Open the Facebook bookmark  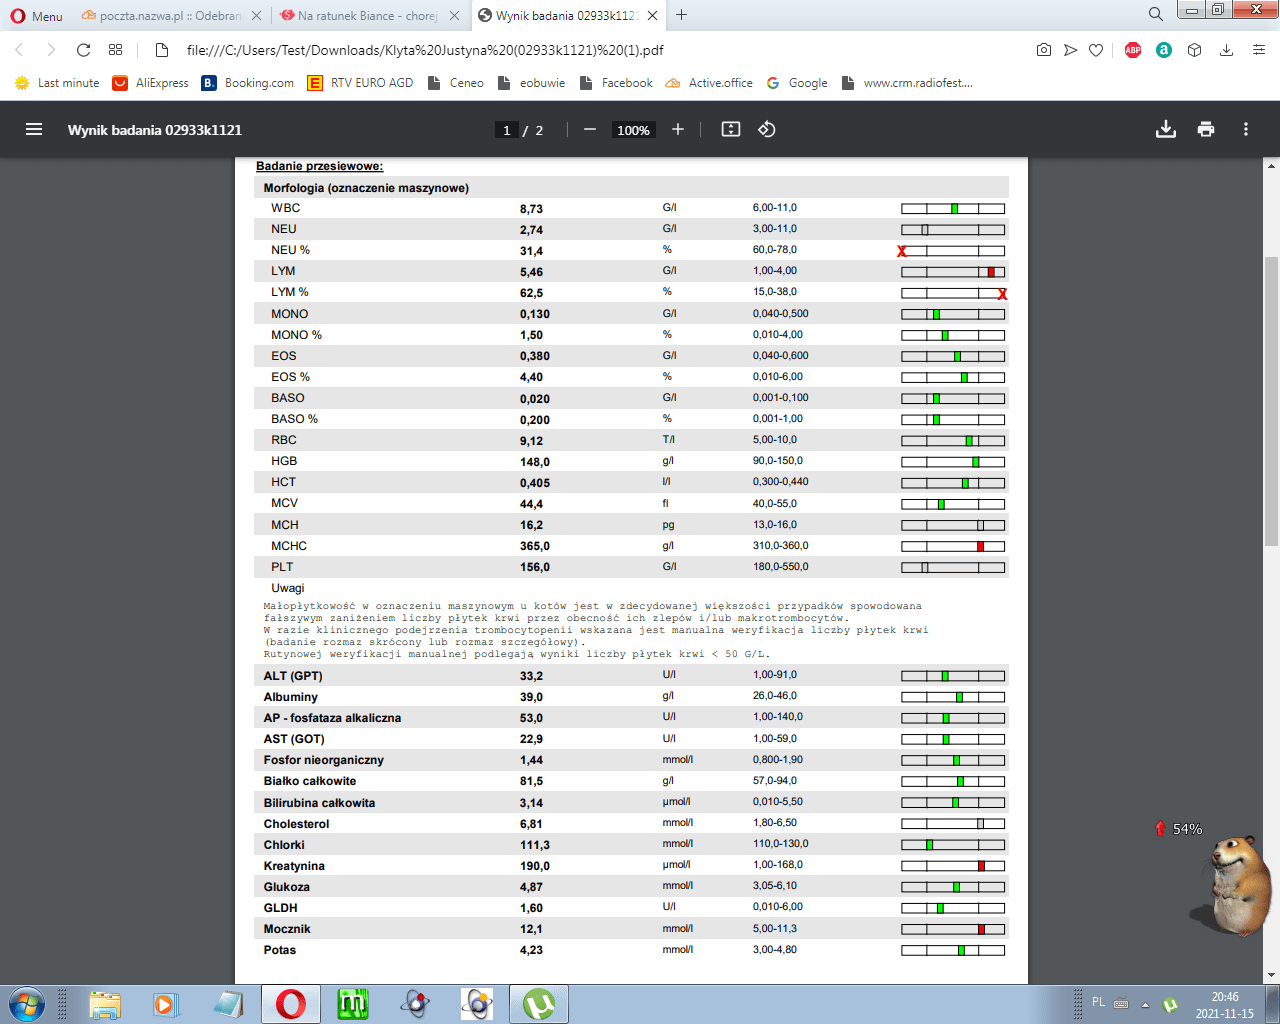[616, 83]
